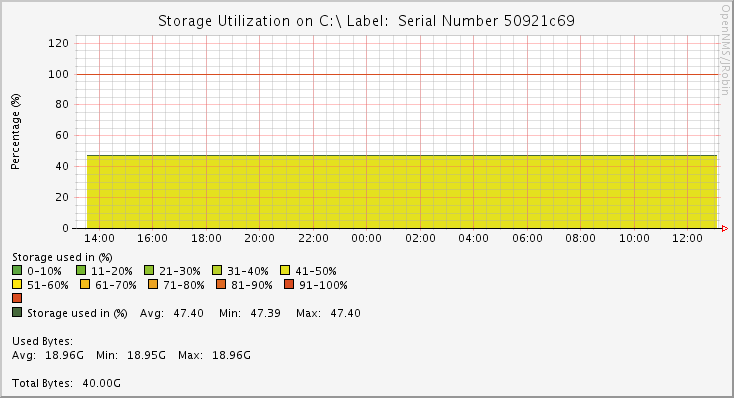Click the 61-70% legend color swatch

coord(85,284)
